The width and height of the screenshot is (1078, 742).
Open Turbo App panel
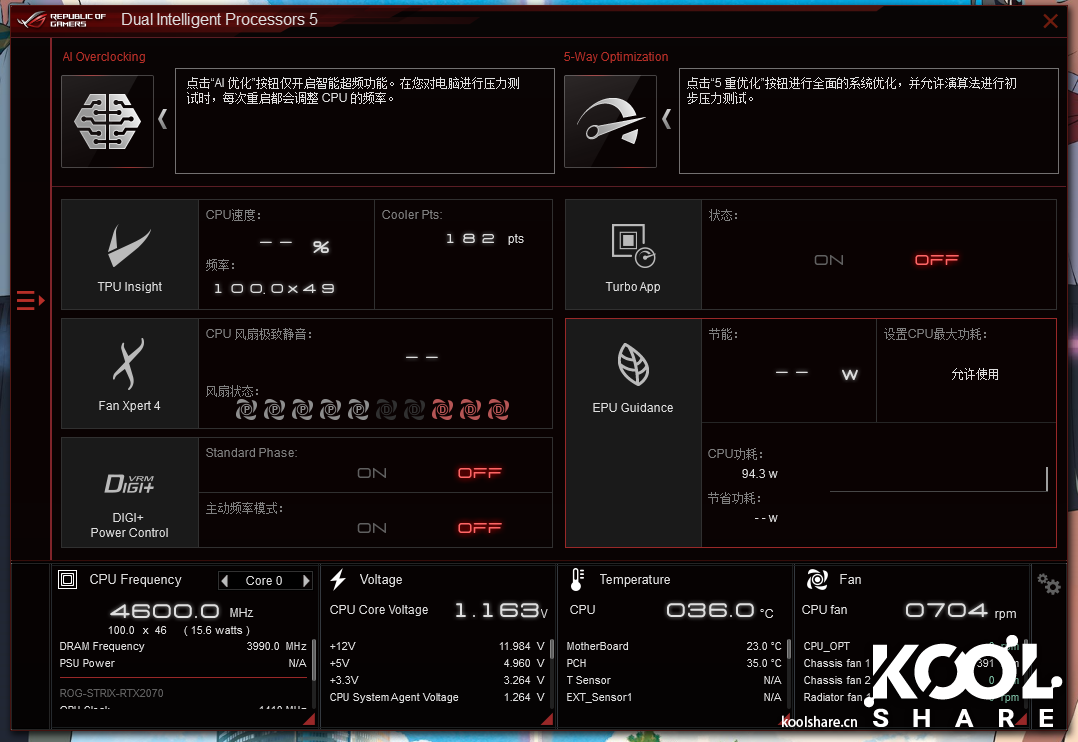[x=633, y=254]
